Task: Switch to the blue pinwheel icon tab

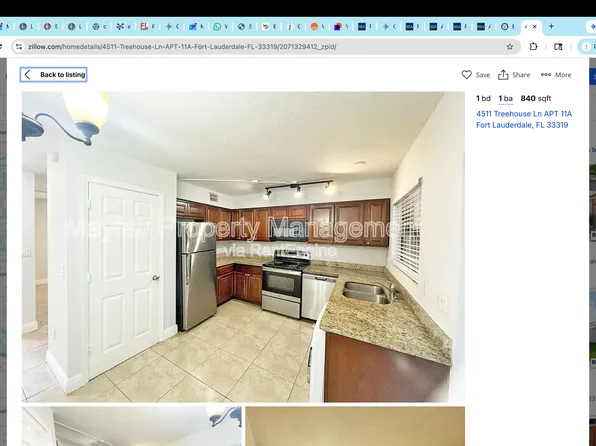Action: 120,27
